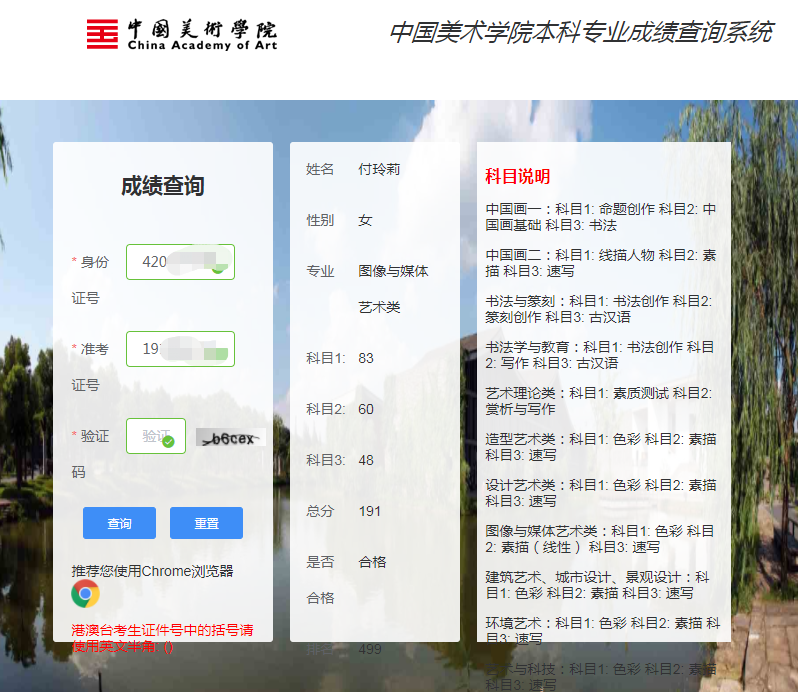Viewport: 798px width, 692px height.
Task: Select the 科目1 score 83
Action: [366, 358]
